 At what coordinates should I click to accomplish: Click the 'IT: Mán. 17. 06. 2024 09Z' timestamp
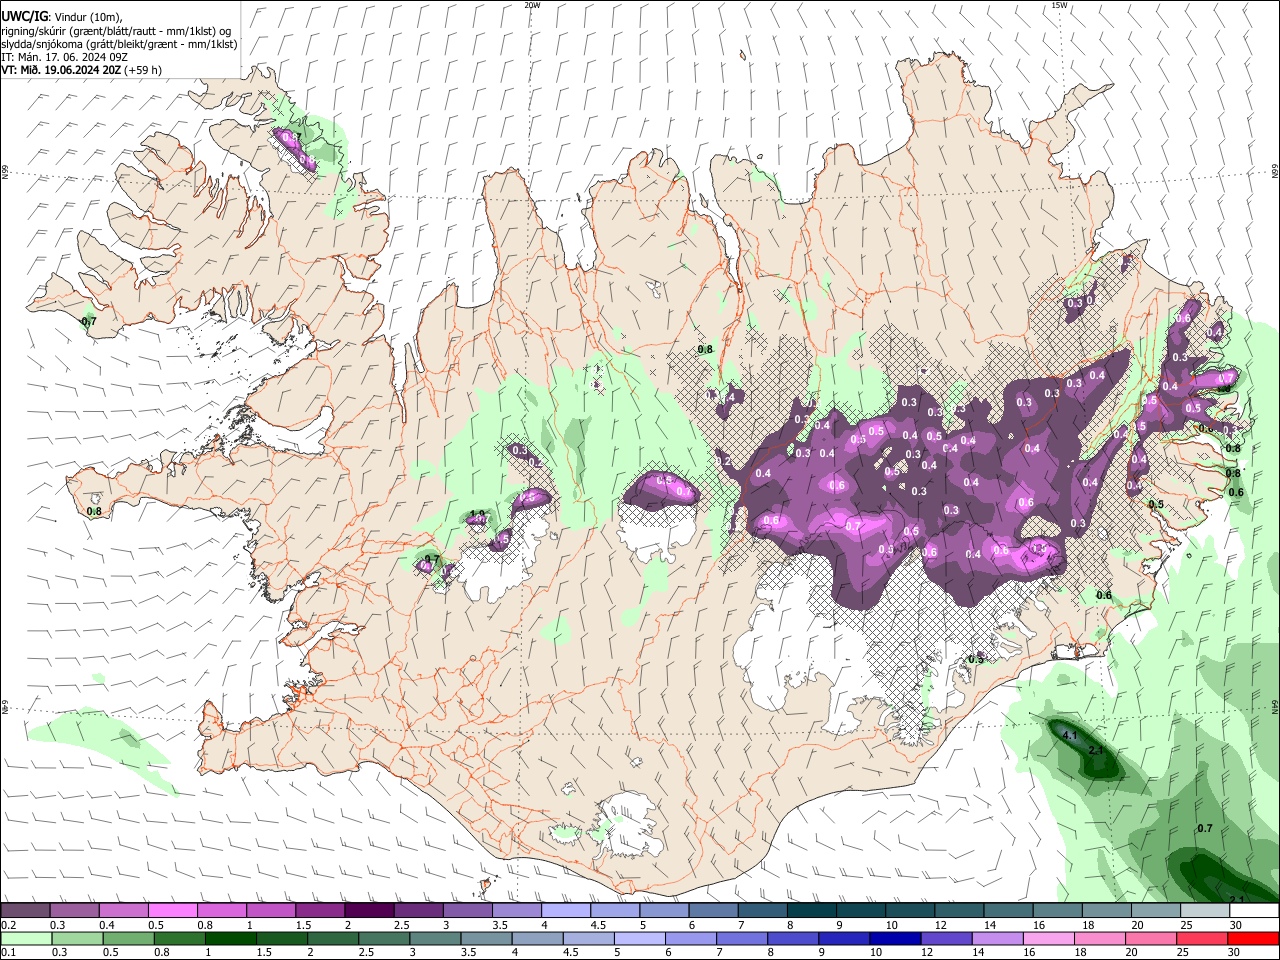tap(64, 57)
